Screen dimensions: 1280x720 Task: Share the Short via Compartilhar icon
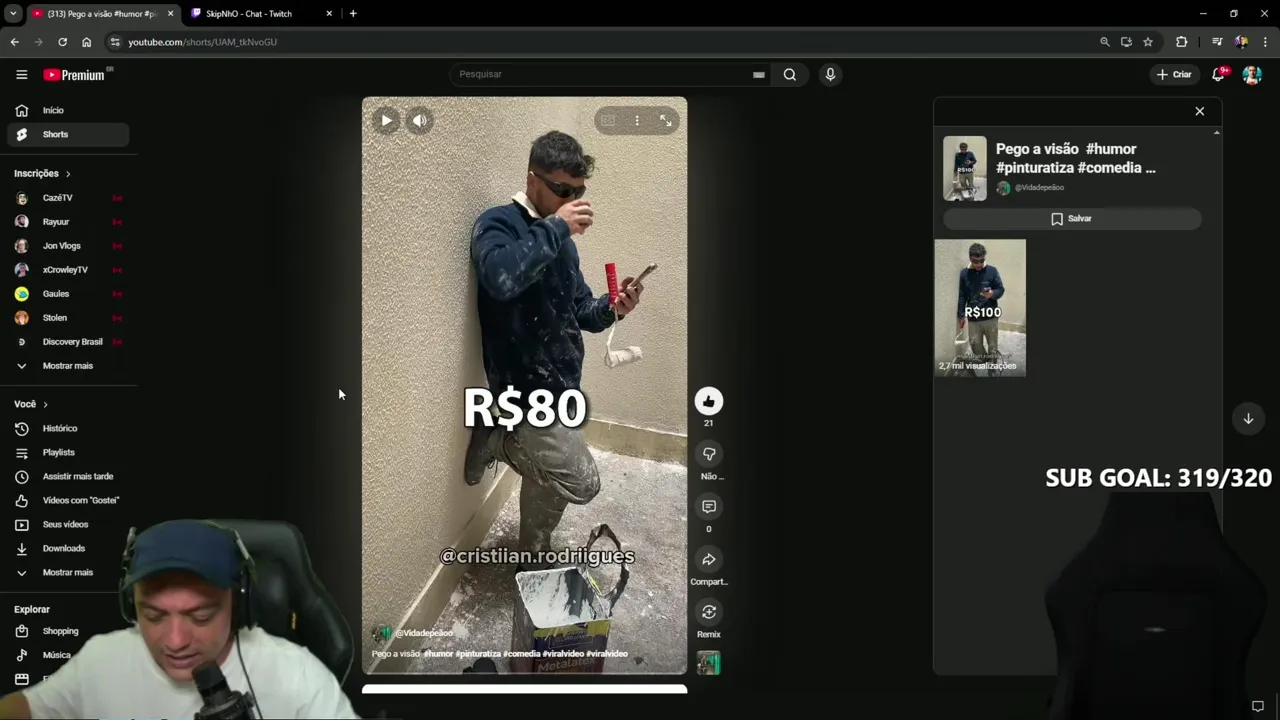(708, 560)
